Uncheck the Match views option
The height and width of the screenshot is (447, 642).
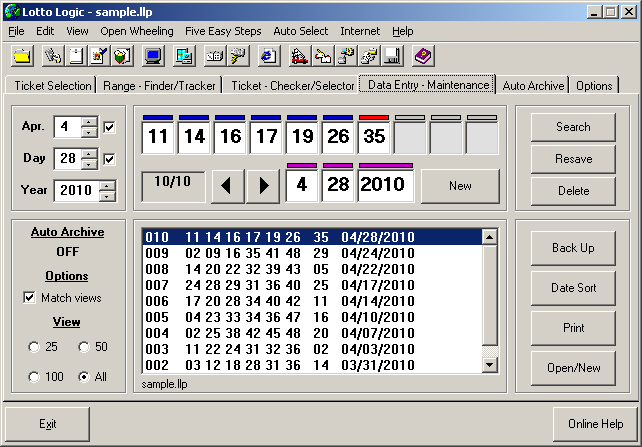29,297
